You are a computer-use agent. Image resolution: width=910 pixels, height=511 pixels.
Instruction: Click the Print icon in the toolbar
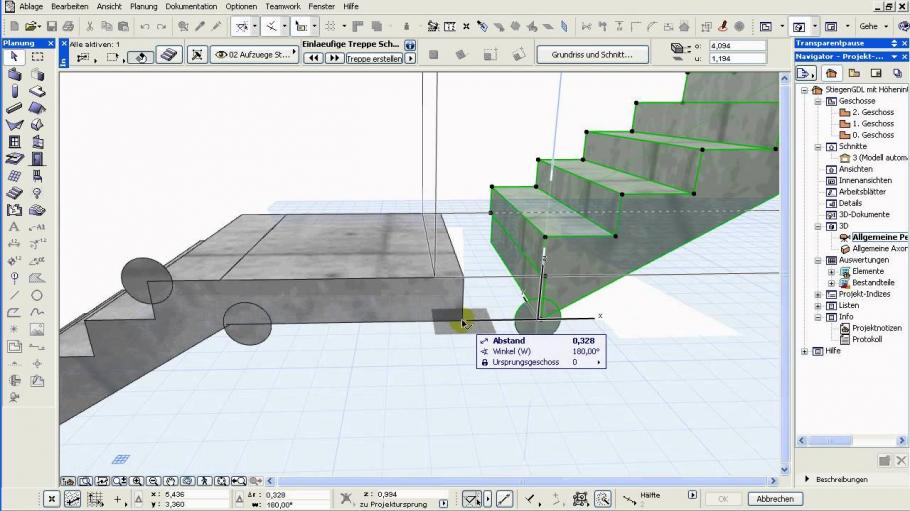point(69,24)
